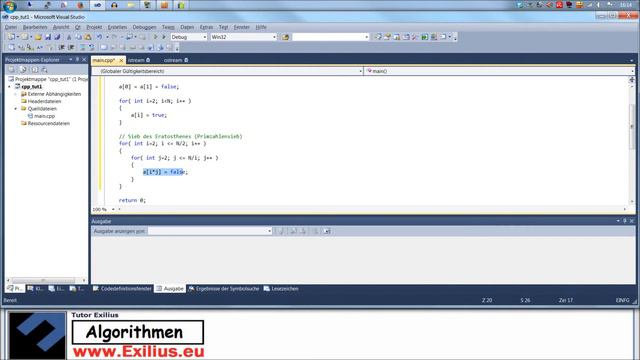The width and height of the screenshot is (640, 360).
Task: Select the cpp_tut1 project in the tree
Action: click(x=31, y=87)
